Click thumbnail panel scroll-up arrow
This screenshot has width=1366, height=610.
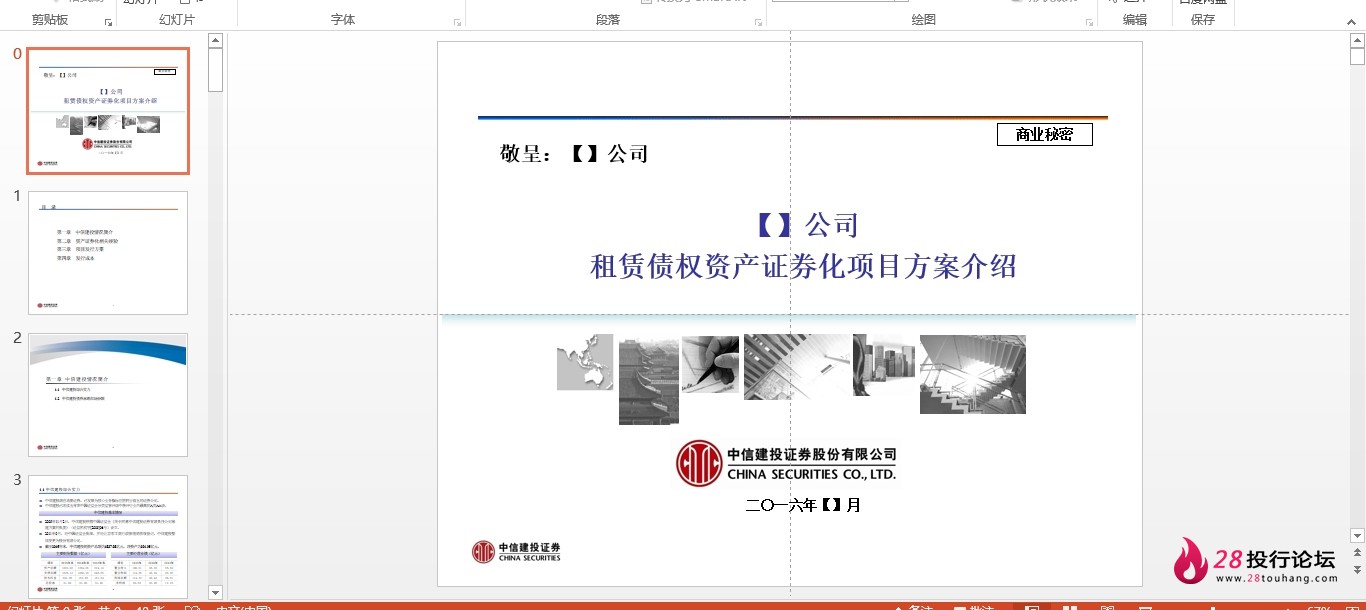click(x=215, y=40)
